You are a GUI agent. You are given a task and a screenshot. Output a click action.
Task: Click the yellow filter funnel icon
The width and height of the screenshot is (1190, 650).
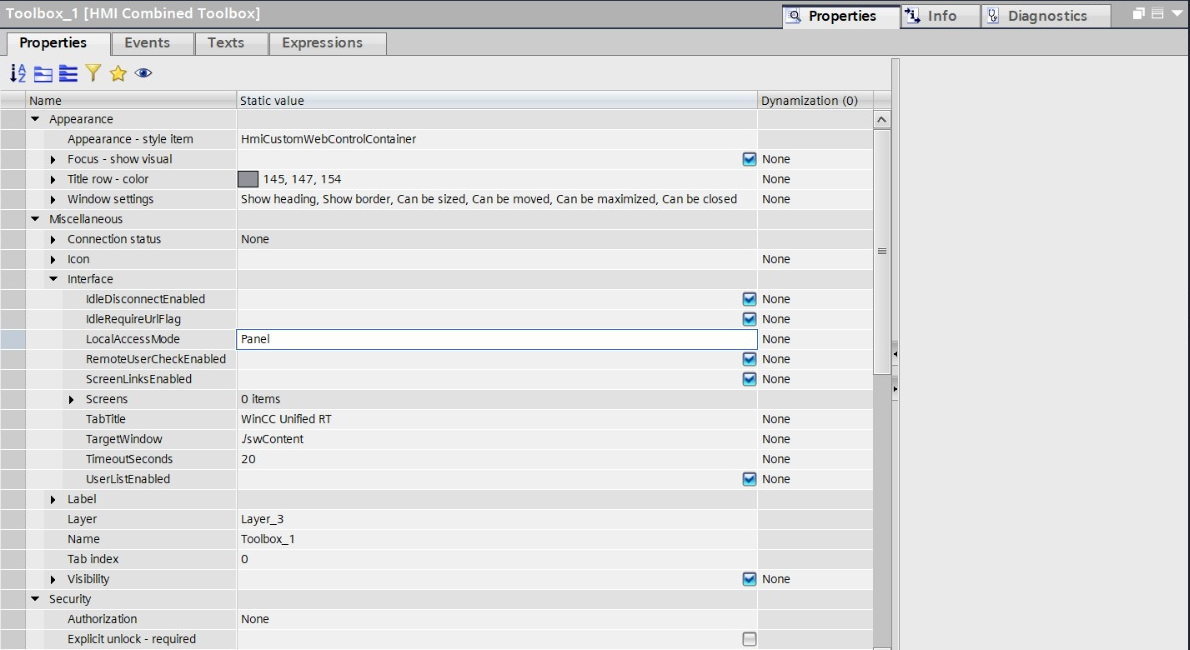coord(93,73)
